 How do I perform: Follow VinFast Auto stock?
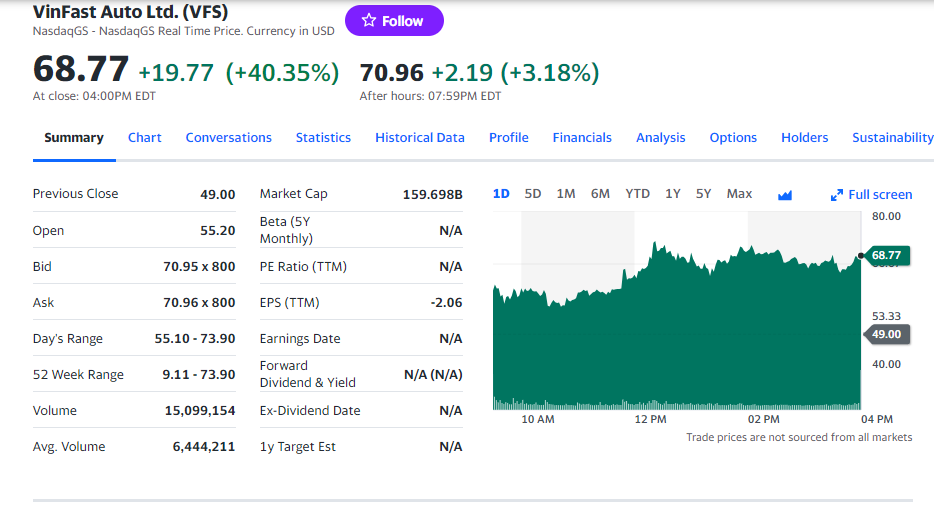pyautogui.click(x=394, y=21)
